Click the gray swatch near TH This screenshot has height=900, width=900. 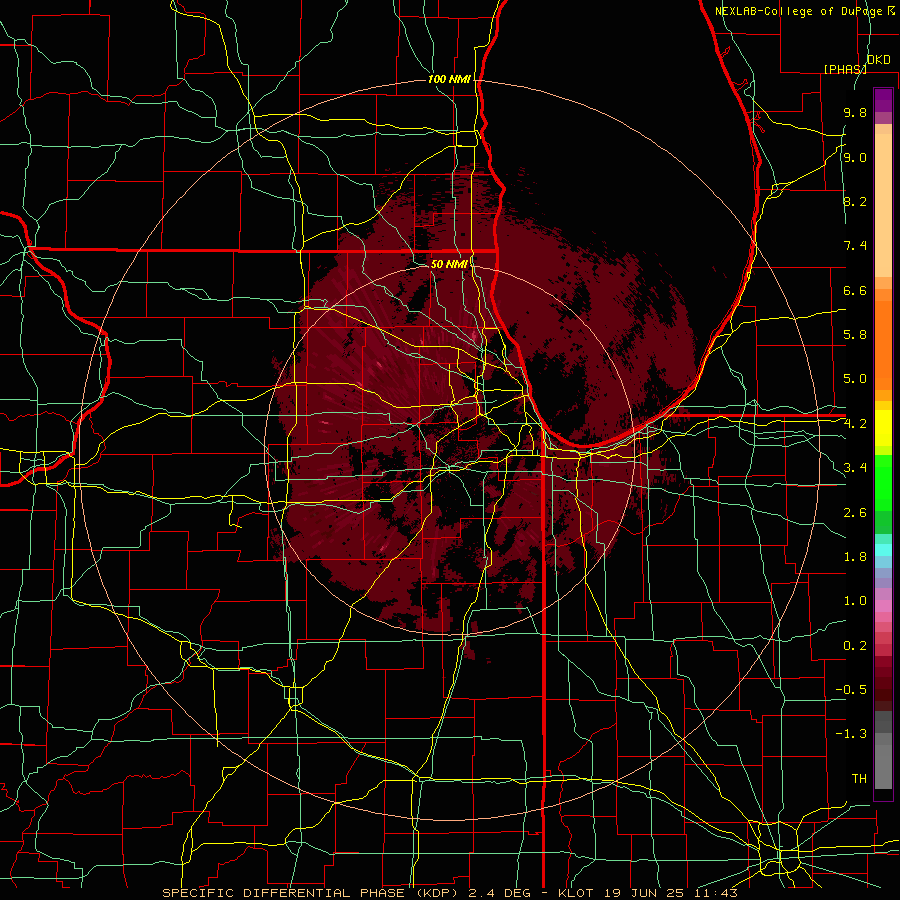click(x=883, y=767)
